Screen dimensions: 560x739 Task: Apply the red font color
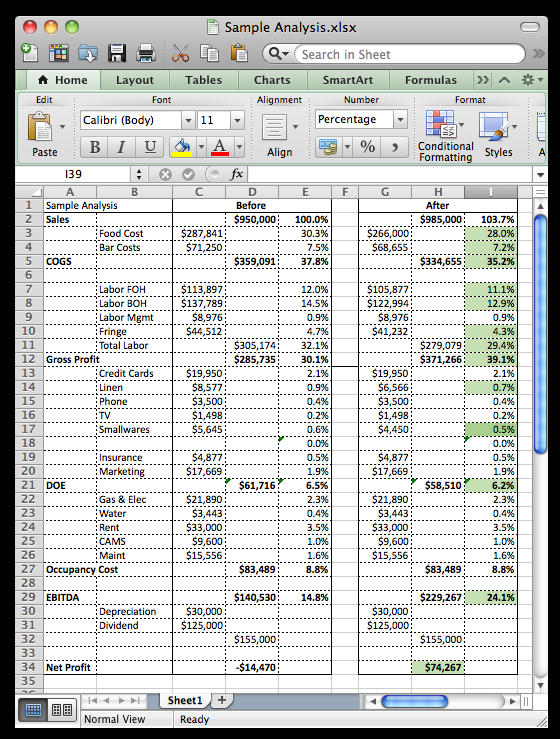[x=220, y=147]
